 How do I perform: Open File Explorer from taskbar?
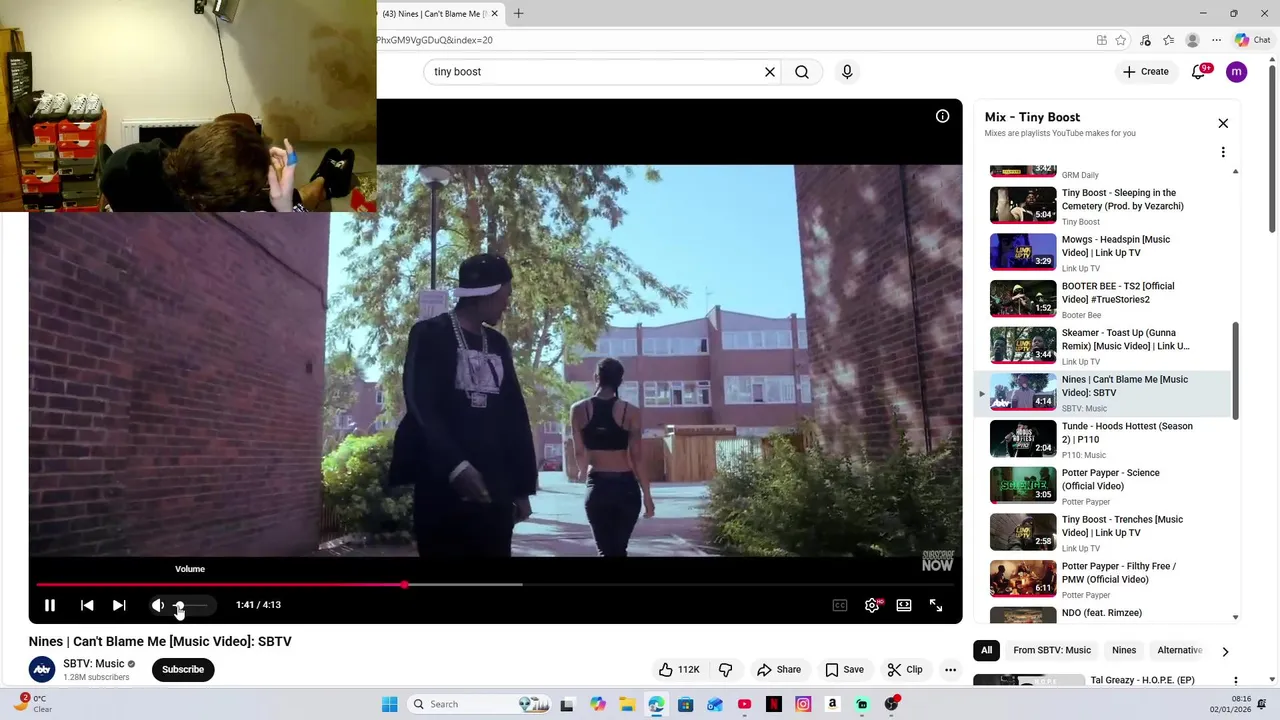[x=627, y=704]
